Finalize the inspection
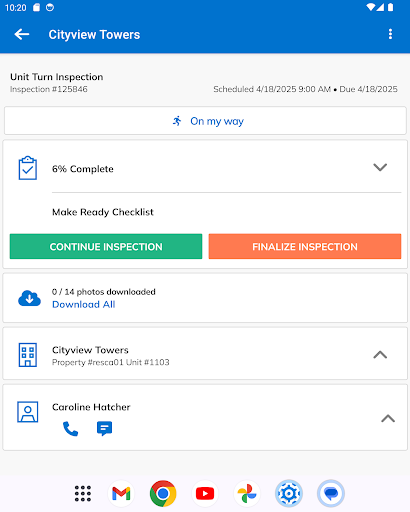410x512 pixels. tap(305, 246)
